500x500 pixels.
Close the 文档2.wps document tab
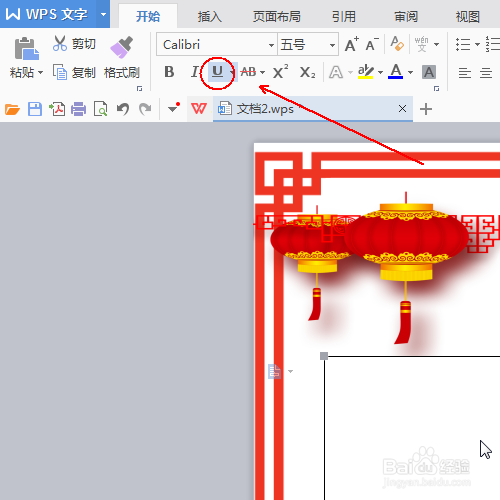402,108
